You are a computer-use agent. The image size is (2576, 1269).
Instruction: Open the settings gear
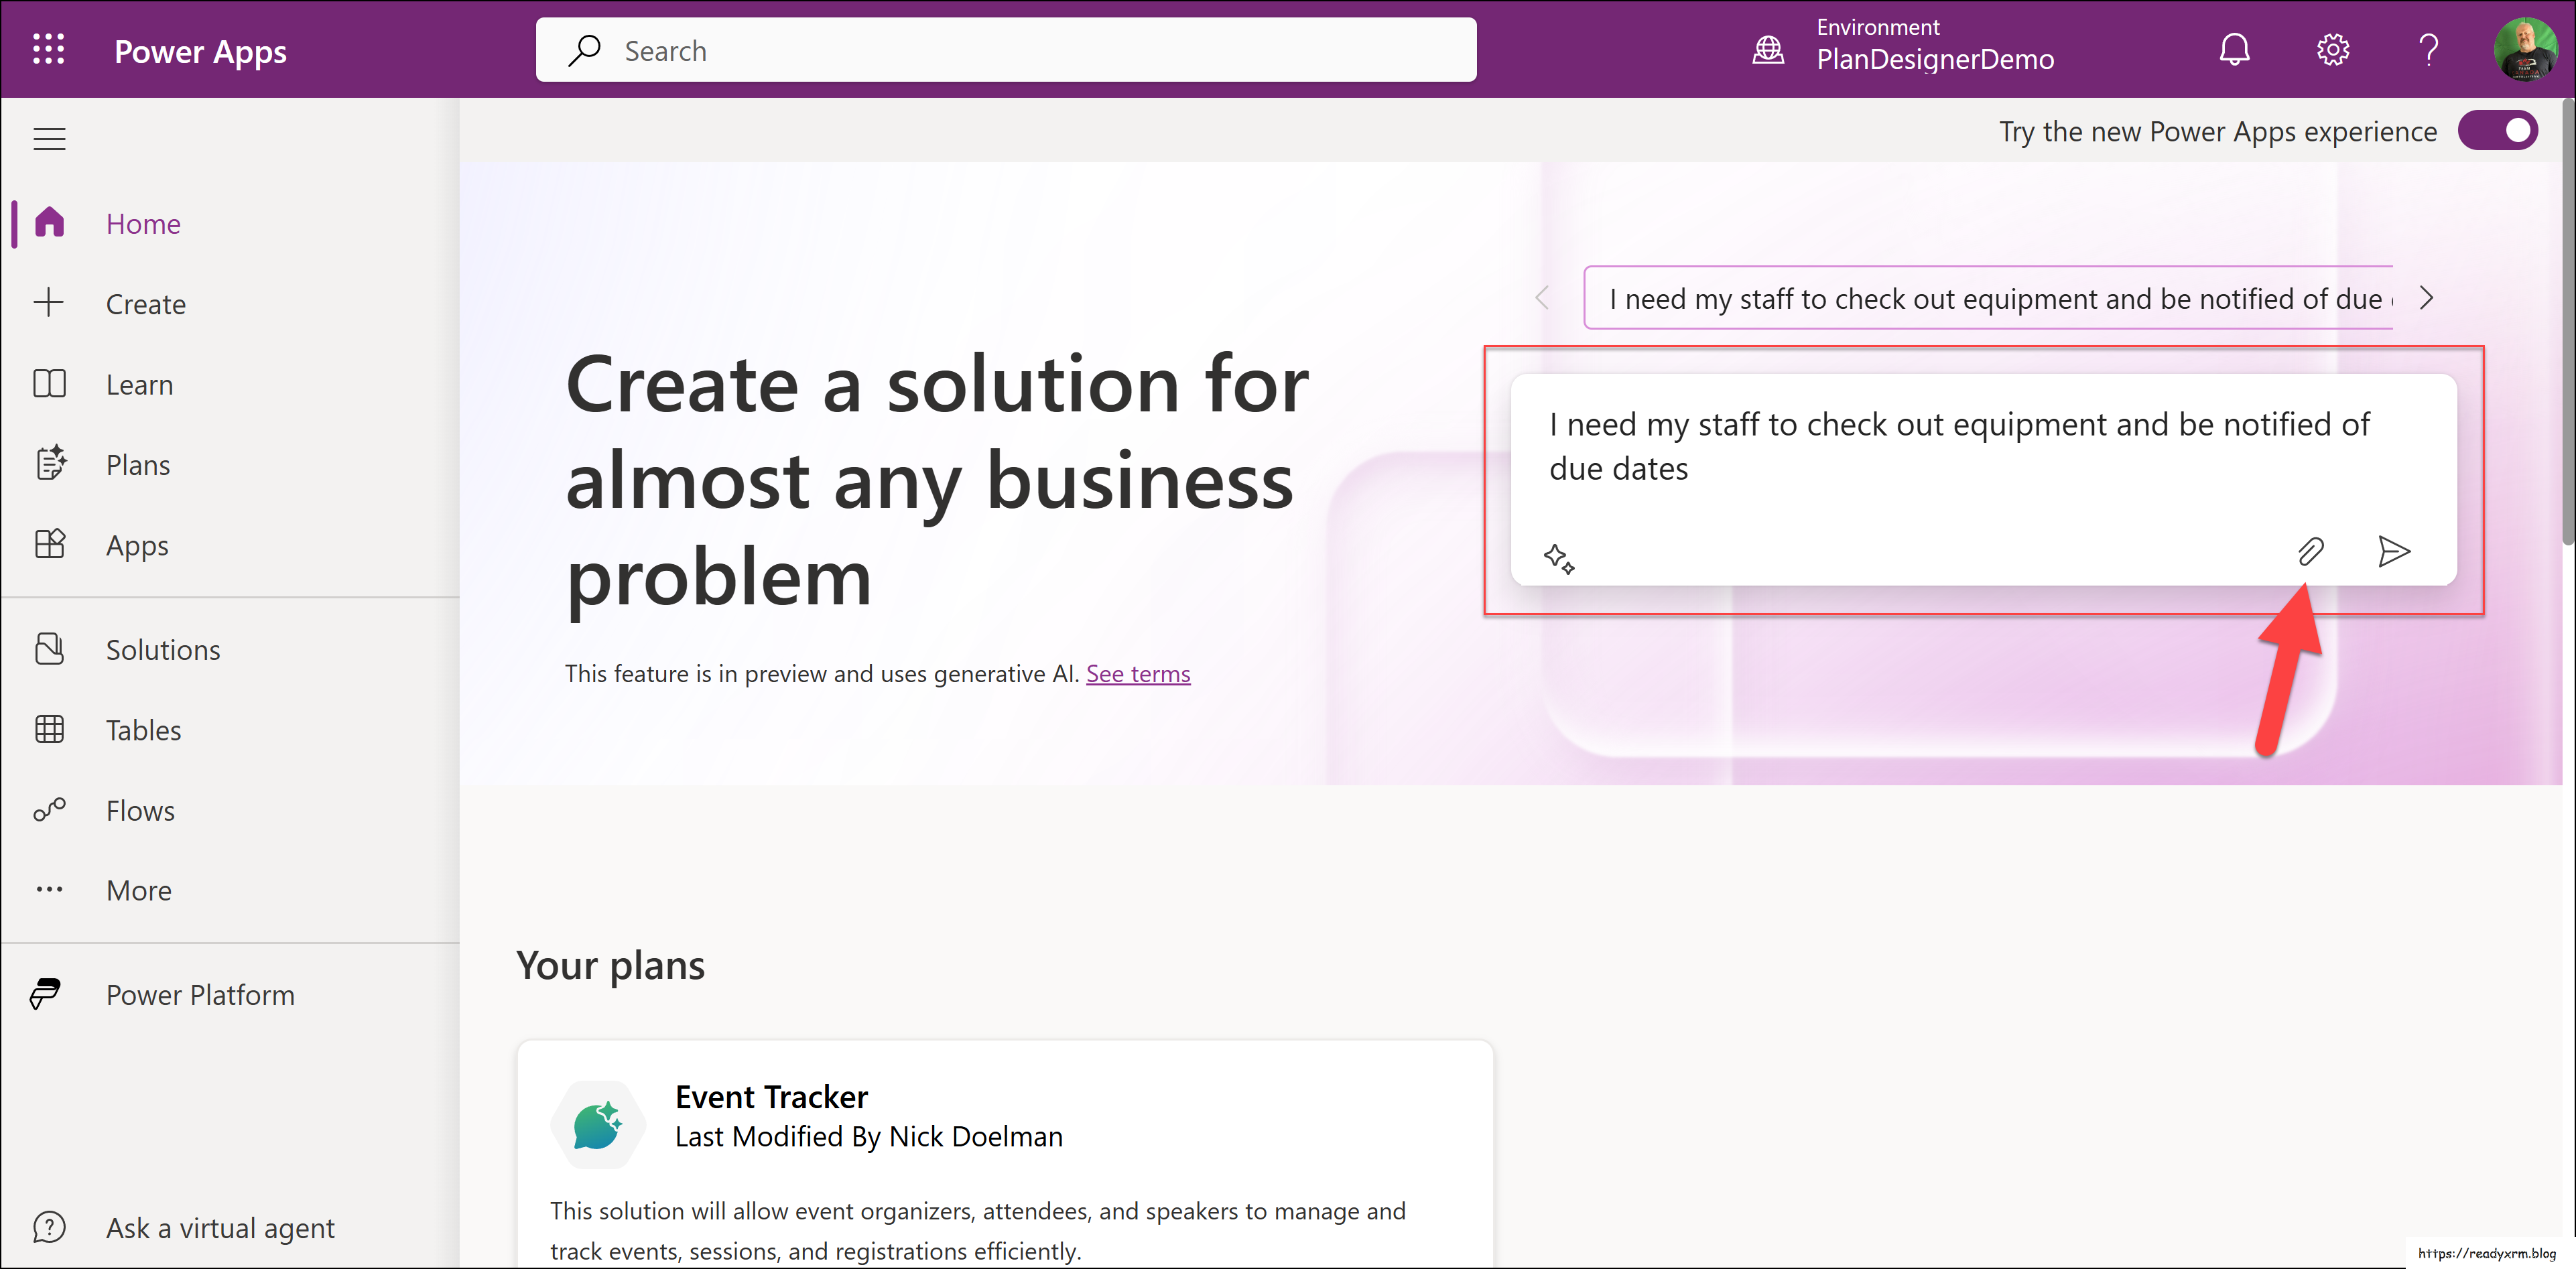2332,49
